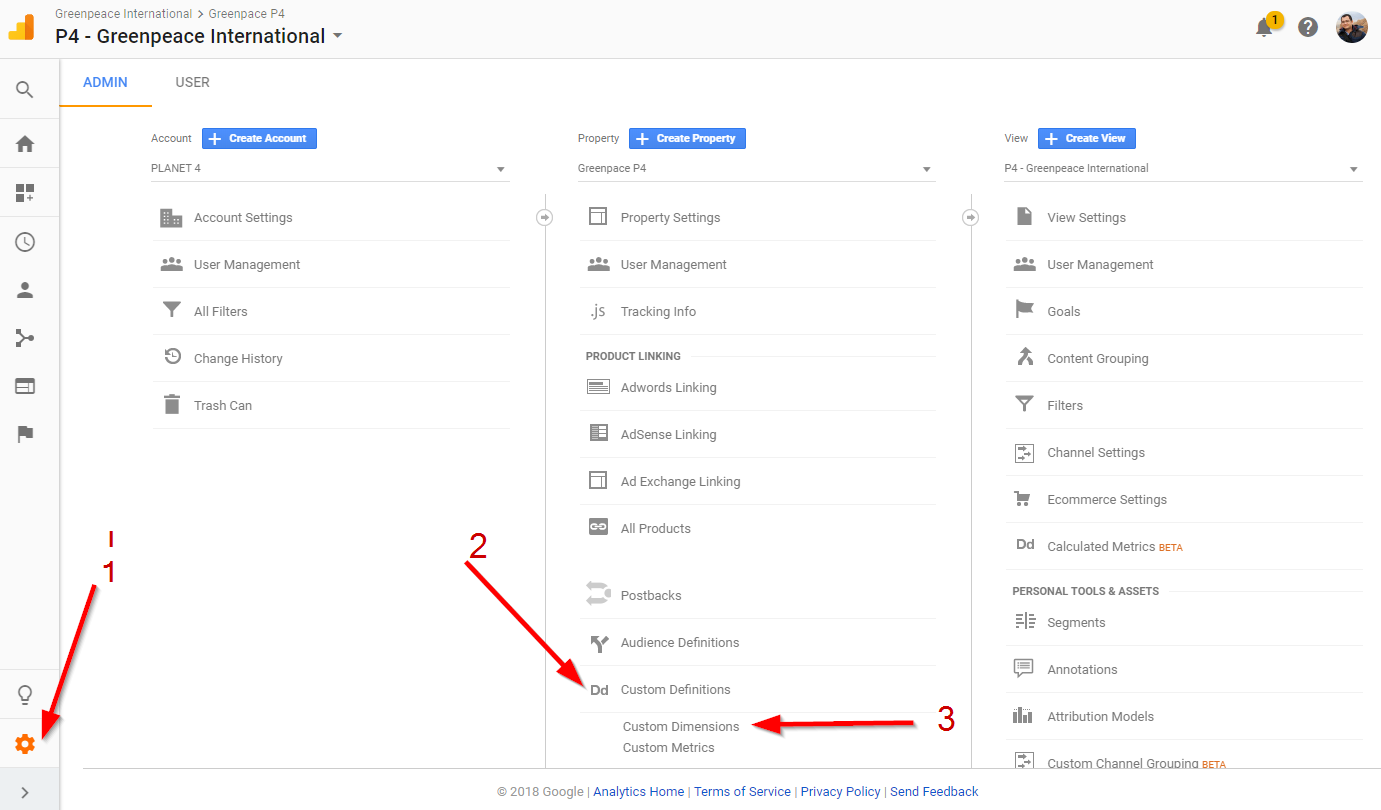Open Behavior icon in sidebar
1381x810 pixels.
[25, 386]
